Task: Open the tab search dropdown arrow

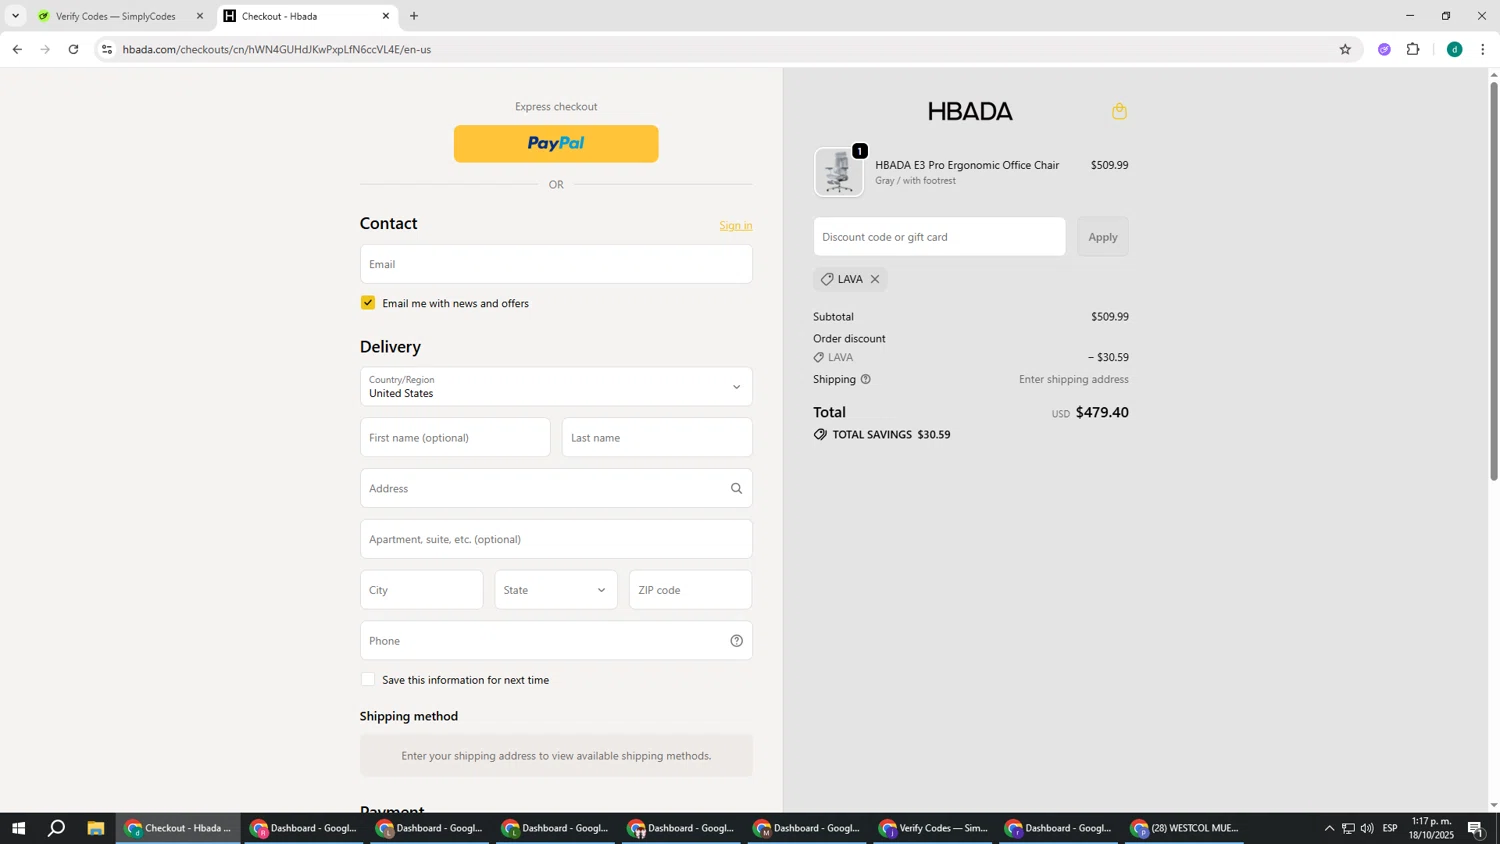Action: coord(15,16)
